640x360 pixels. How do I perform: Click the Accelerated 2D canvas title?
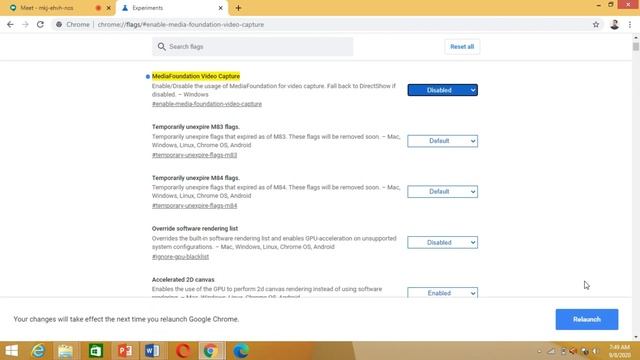[x=183, y=280]
